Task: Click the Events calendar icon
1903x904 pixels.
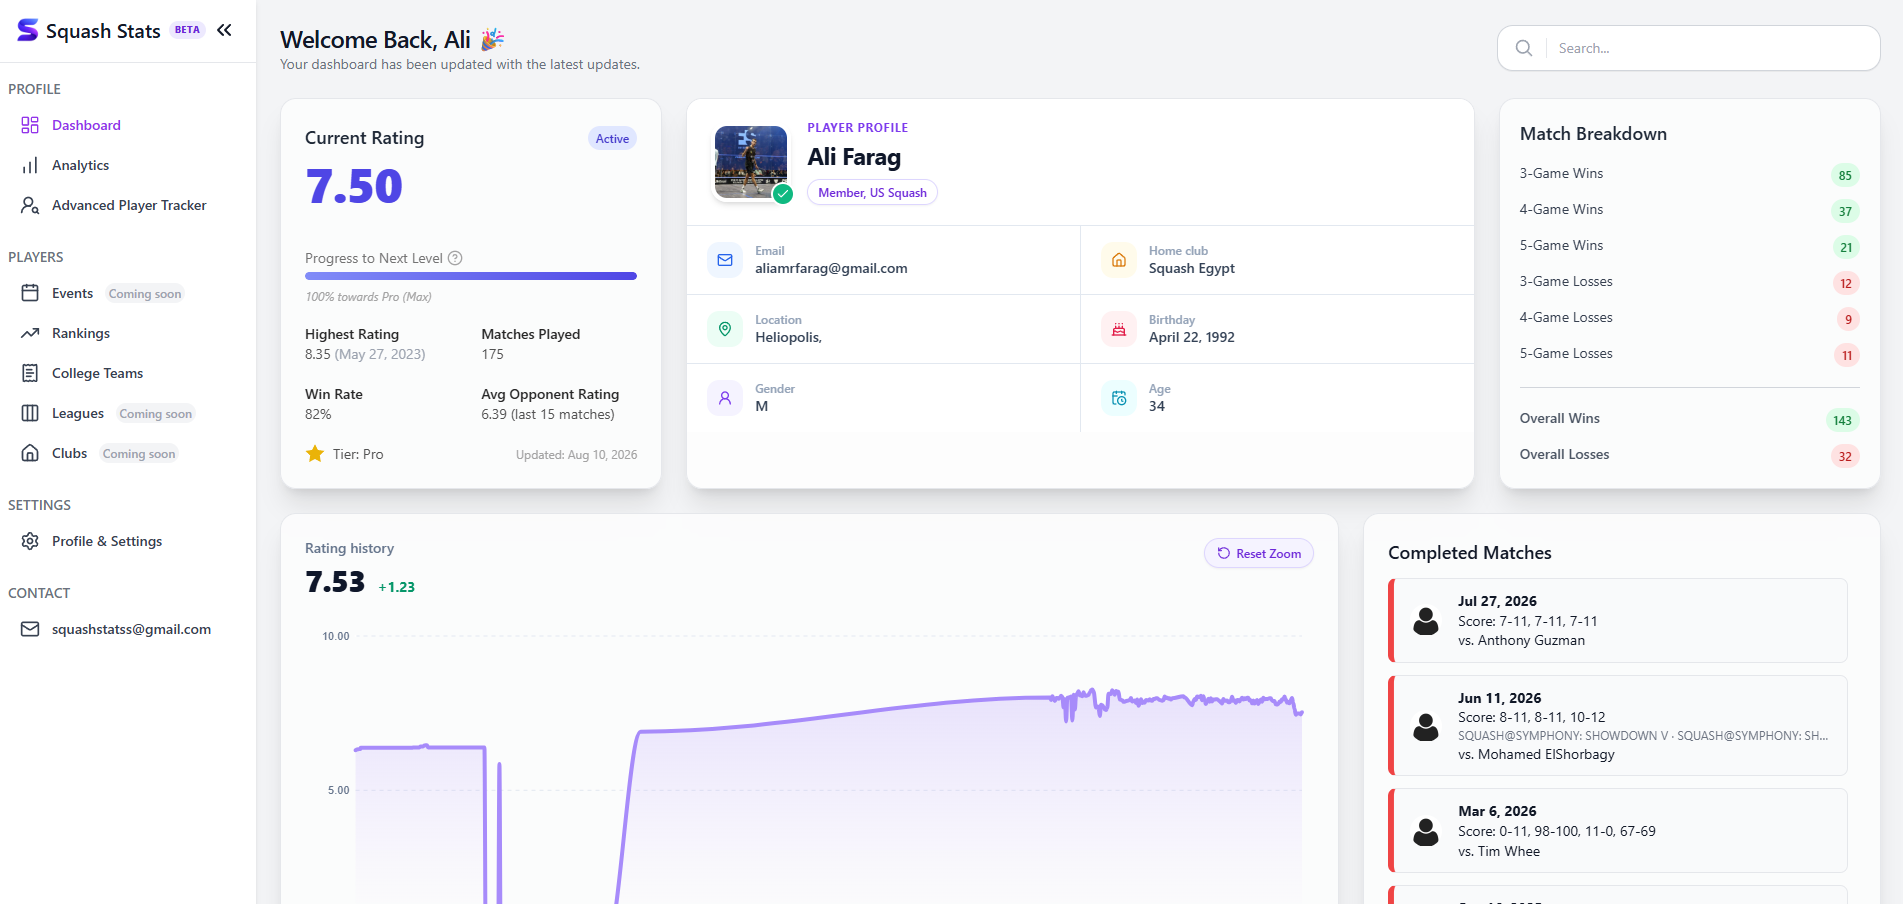Action: click(30, 293)
